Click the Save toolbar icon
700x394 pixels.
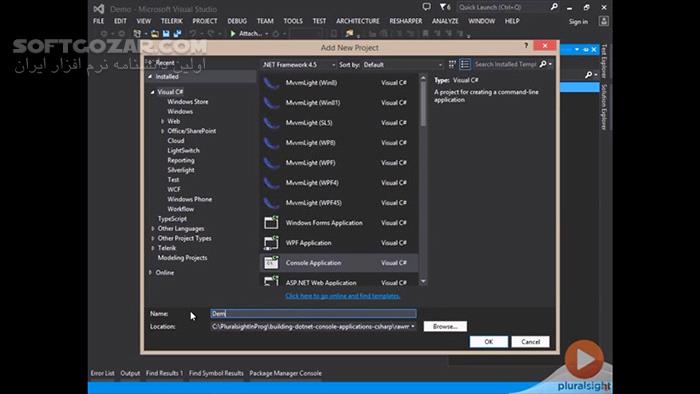[x=166, y=33]
